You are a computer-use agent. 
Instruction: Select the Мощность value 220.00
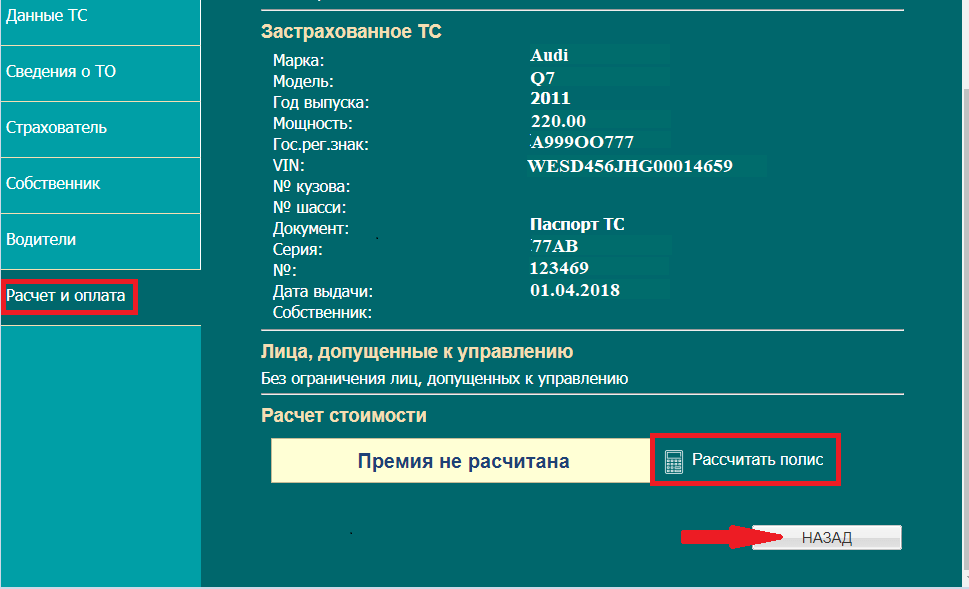(x=558, y=121)
